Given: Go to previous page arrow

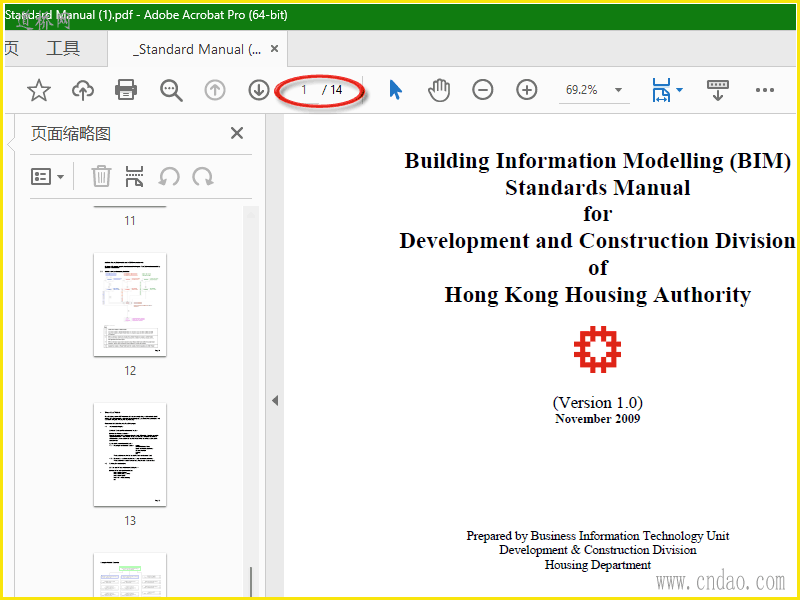Looking at the screenshot, I should point(215,90).
